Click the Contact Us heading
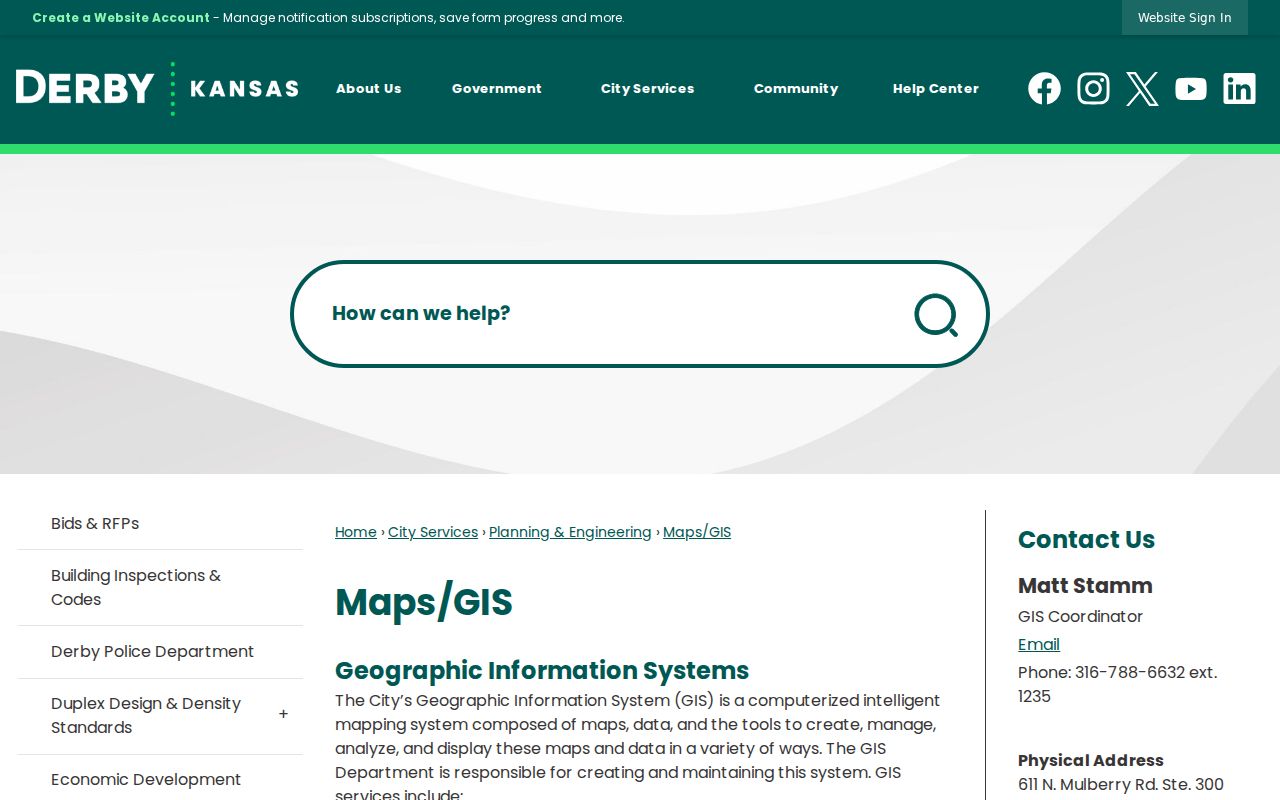This screenshot has height=800, width=1280. 1086,539
